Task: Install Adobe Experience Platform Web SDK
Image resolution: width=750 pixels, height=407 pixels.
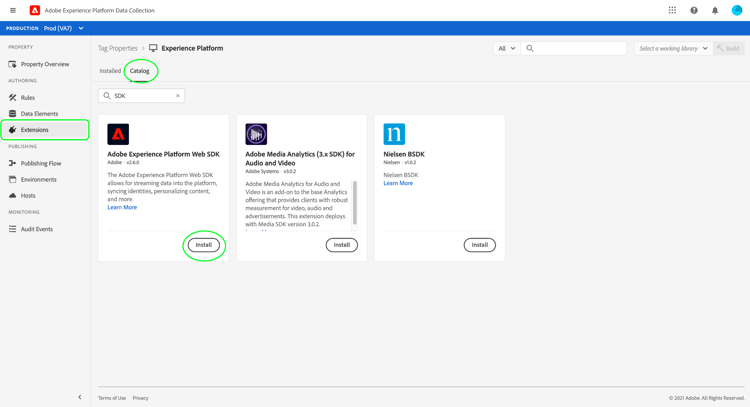Action: click(x=204, y=245)
